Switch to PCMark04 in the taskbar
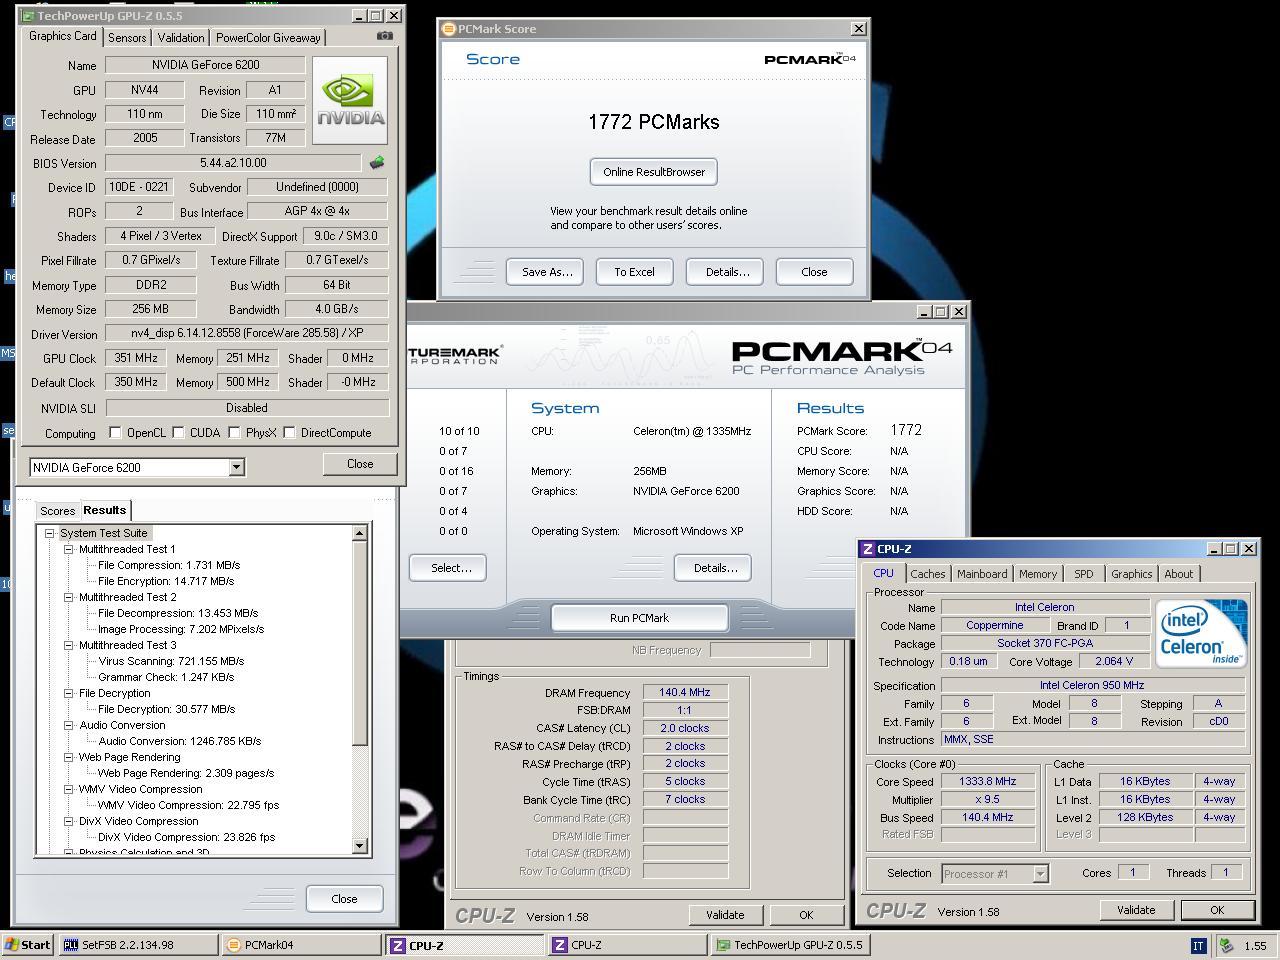Viewport: 1280px width, 960px height. pos(300,945)
